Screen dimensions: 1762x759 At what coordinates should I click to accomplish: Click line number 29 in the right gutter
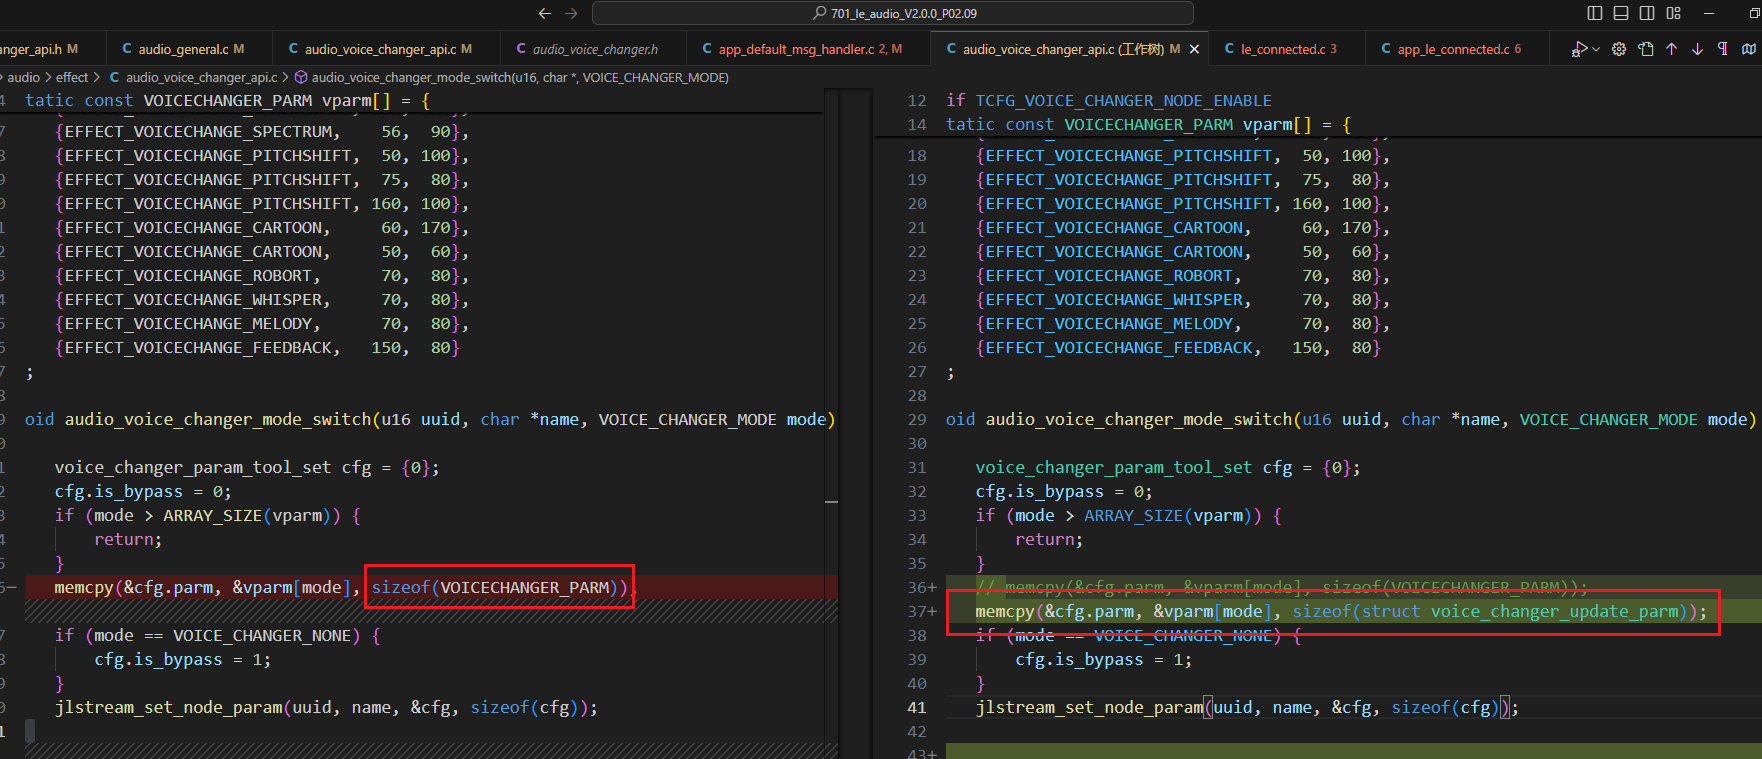click(x=917, y=419)
